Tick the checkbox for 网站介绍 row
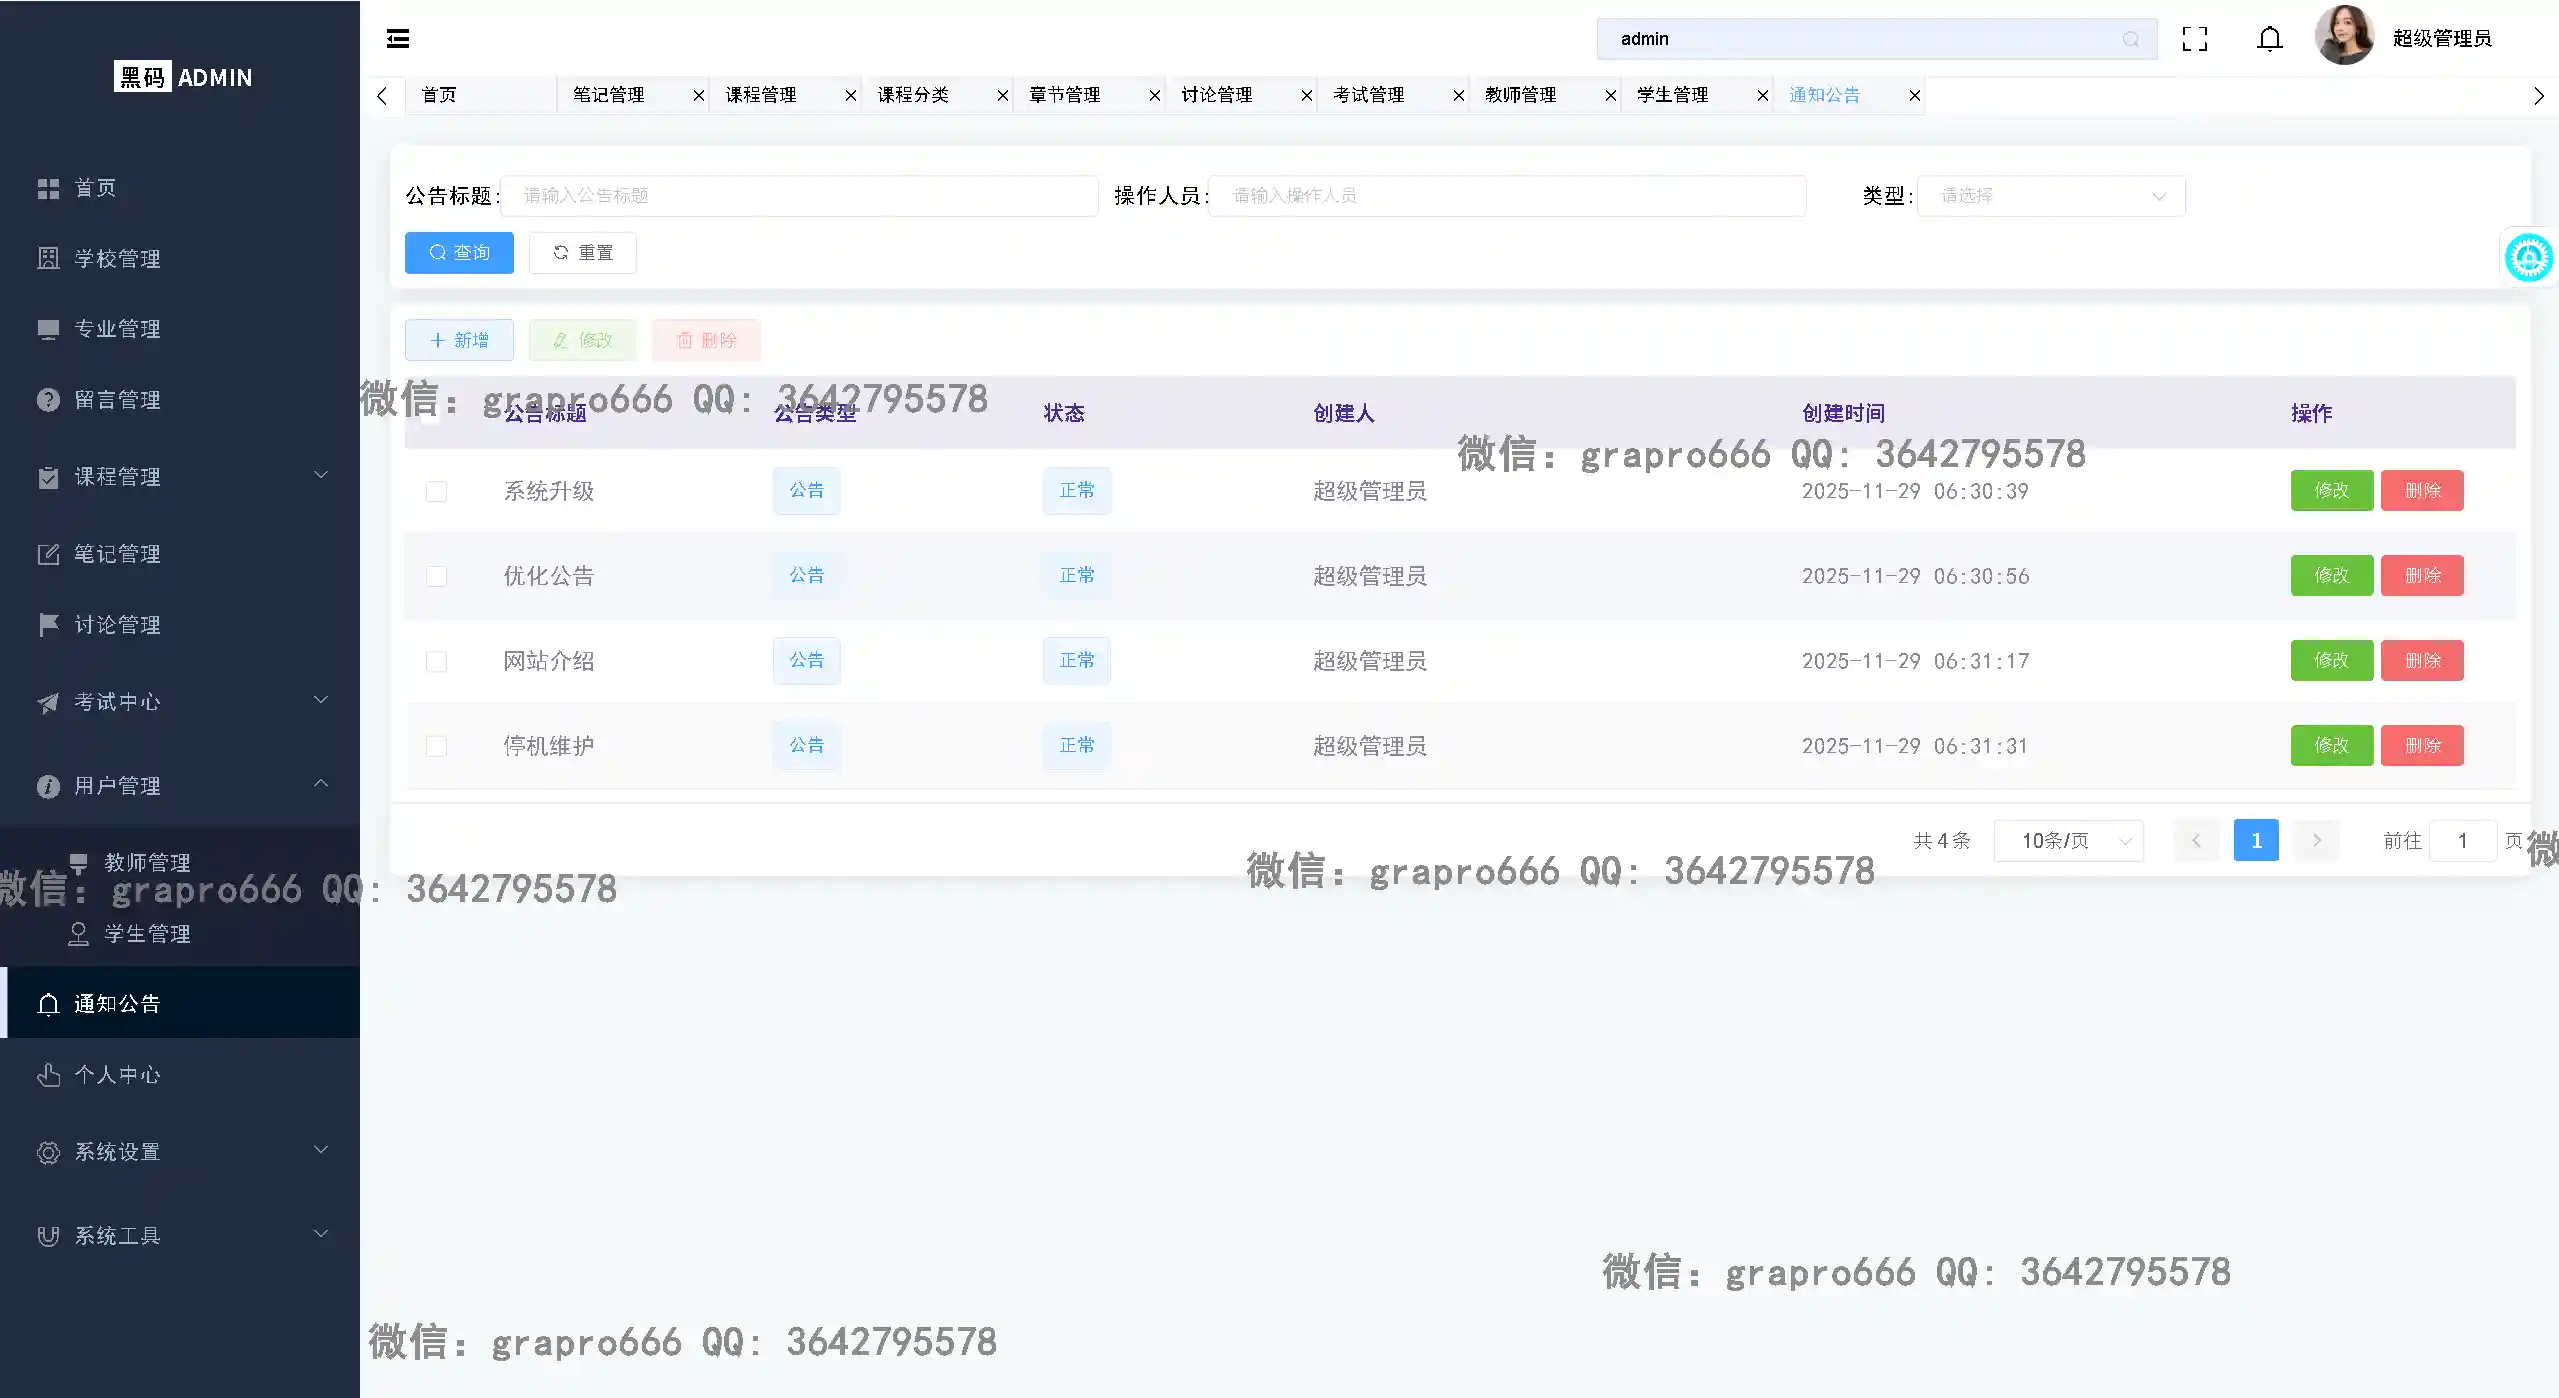The image size is (2559, 1398). [x=436, y=661]
